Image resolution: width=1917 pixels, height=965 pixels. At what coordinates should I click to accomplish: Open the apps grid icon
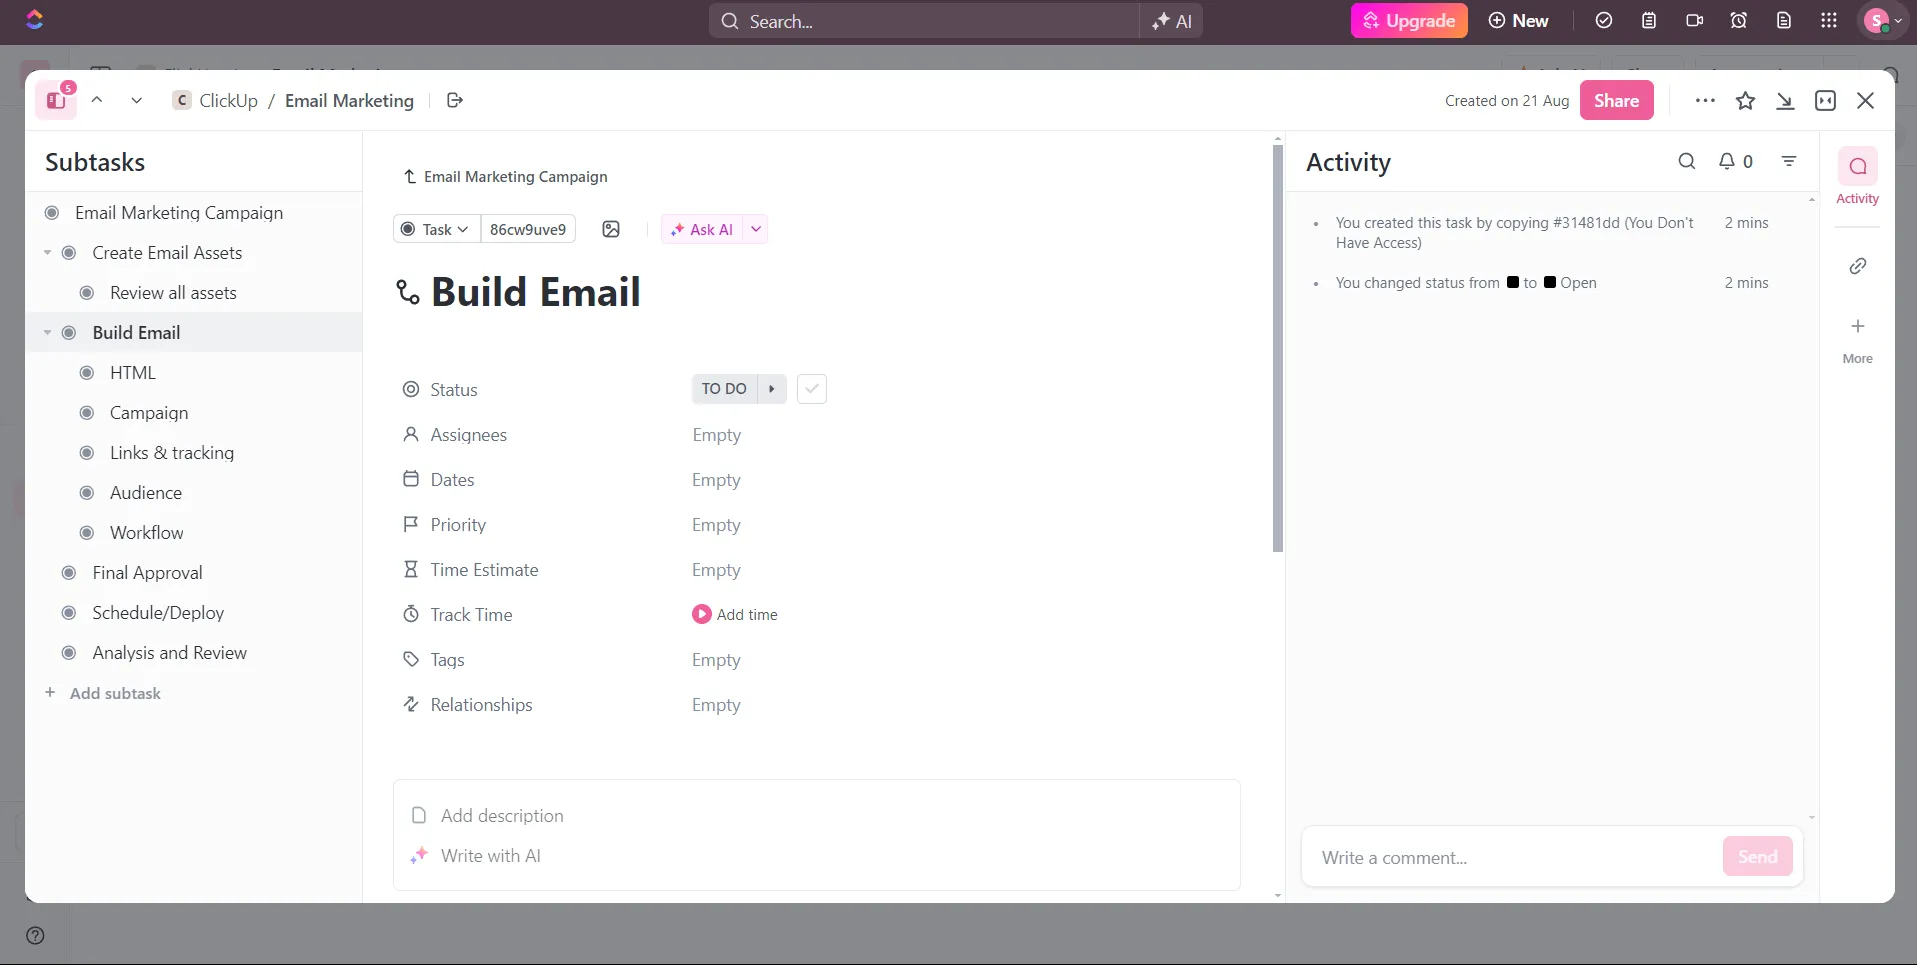coord(1829,21)
